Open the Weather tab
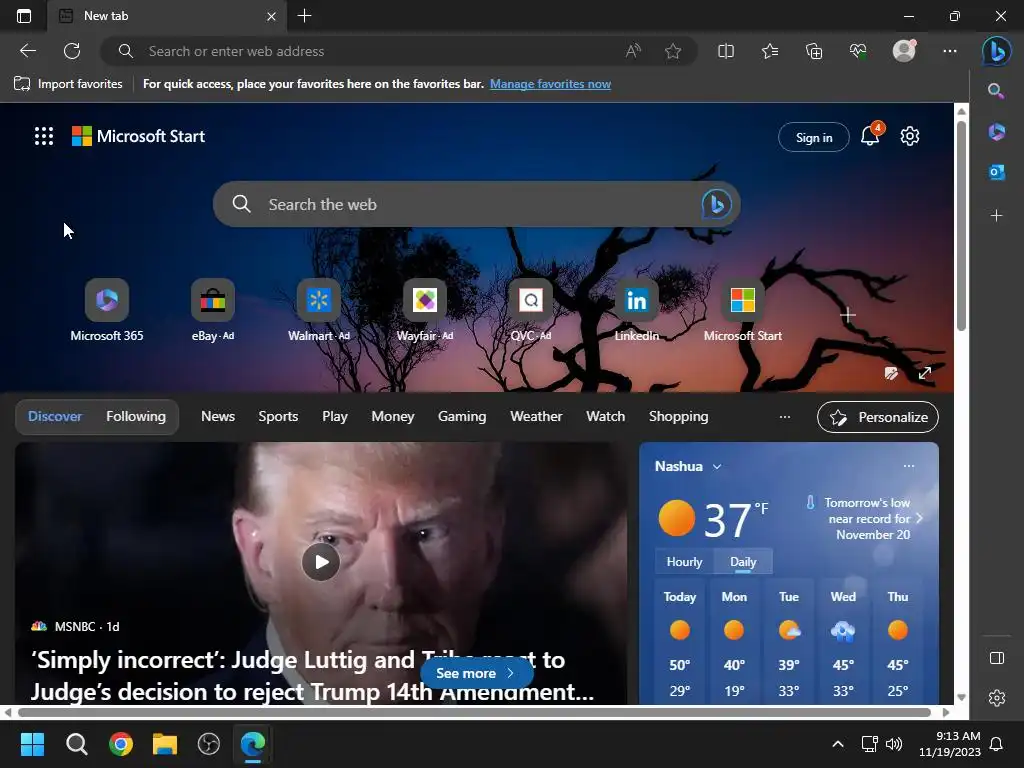This screenshot has width=1024, height=768. pos(536,417)
